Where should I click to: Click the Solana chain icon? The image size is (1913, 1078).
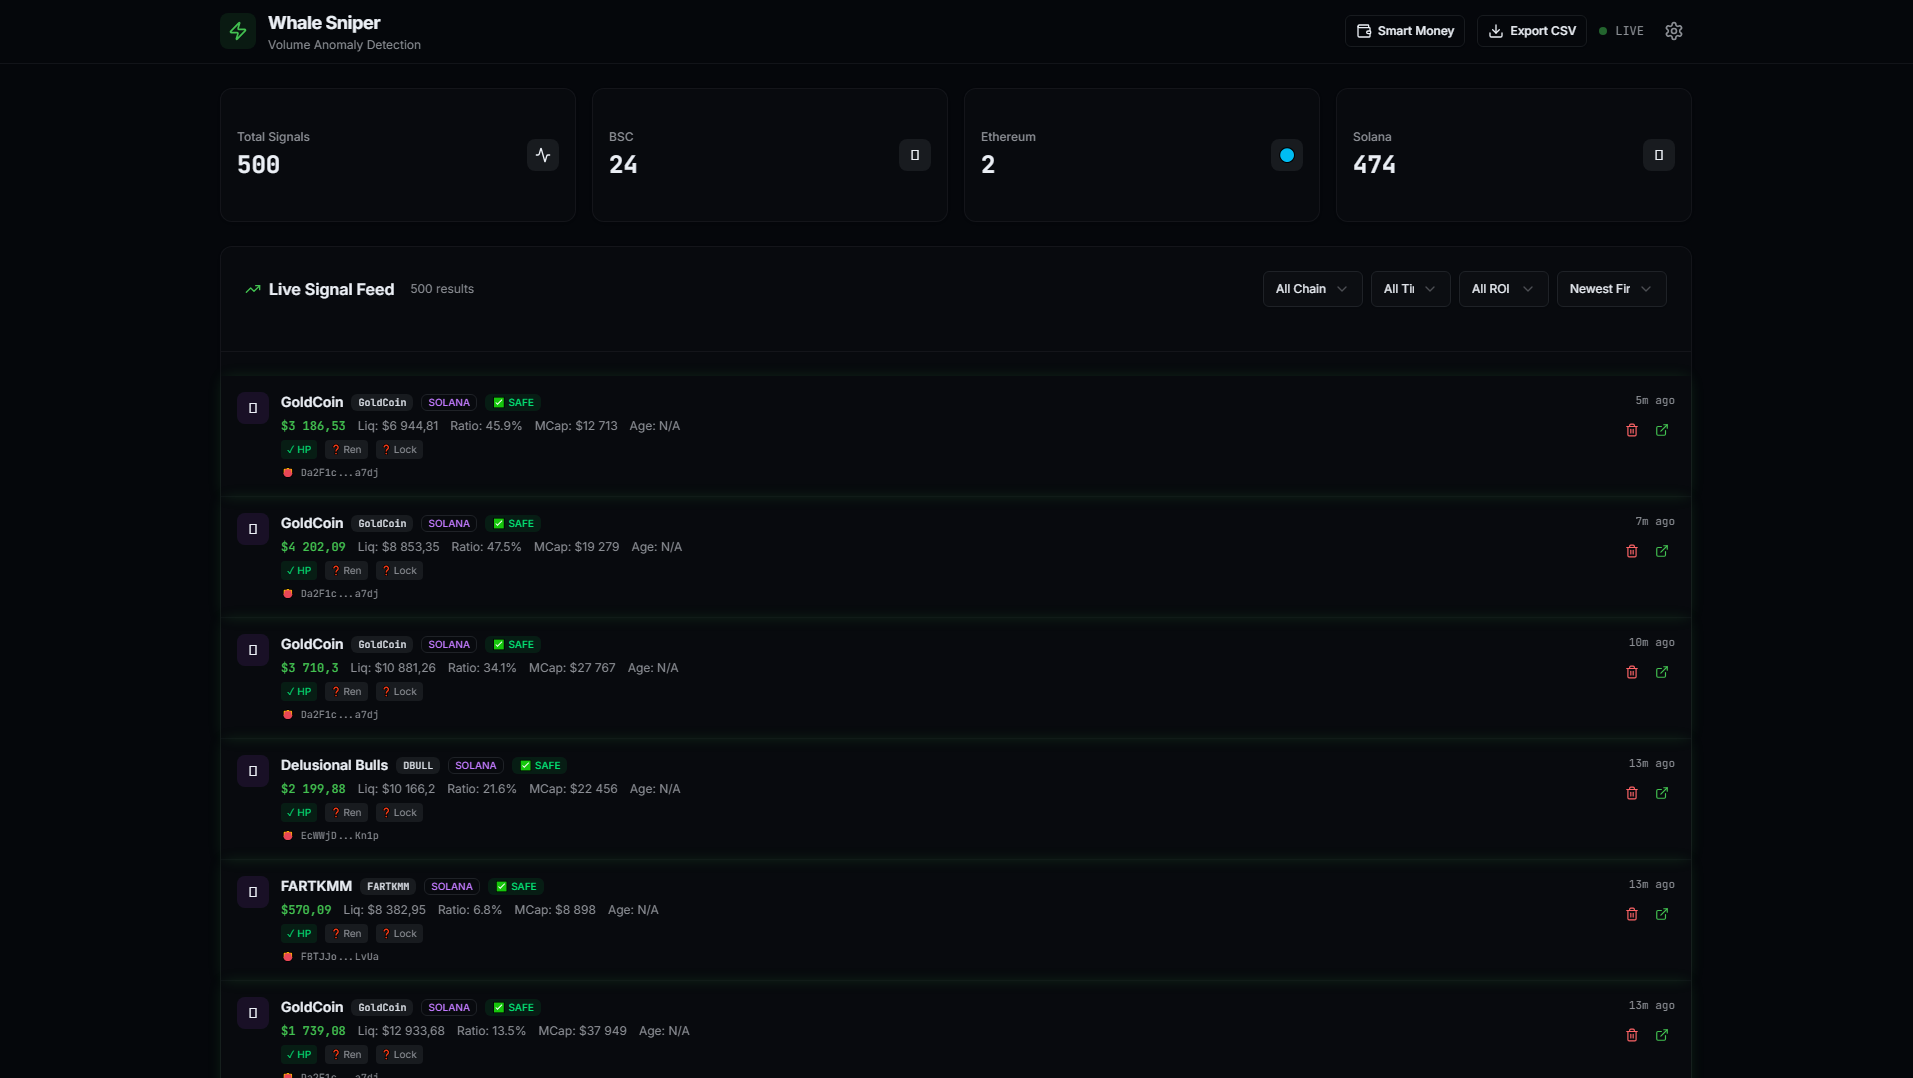click(x=1659, y=155)
